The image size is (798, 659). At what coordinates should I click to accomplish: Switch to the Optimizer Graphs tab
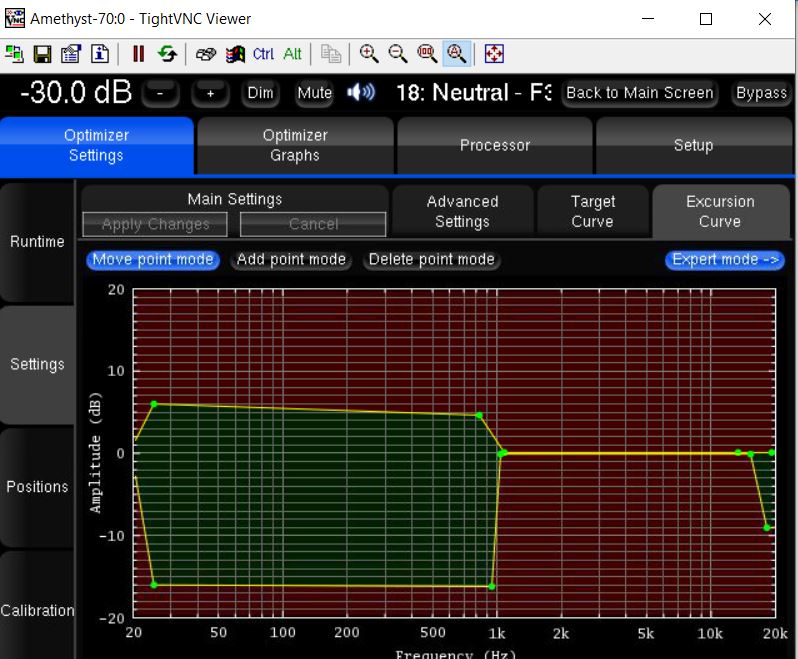pyautogui.click(x=295, y=145)
